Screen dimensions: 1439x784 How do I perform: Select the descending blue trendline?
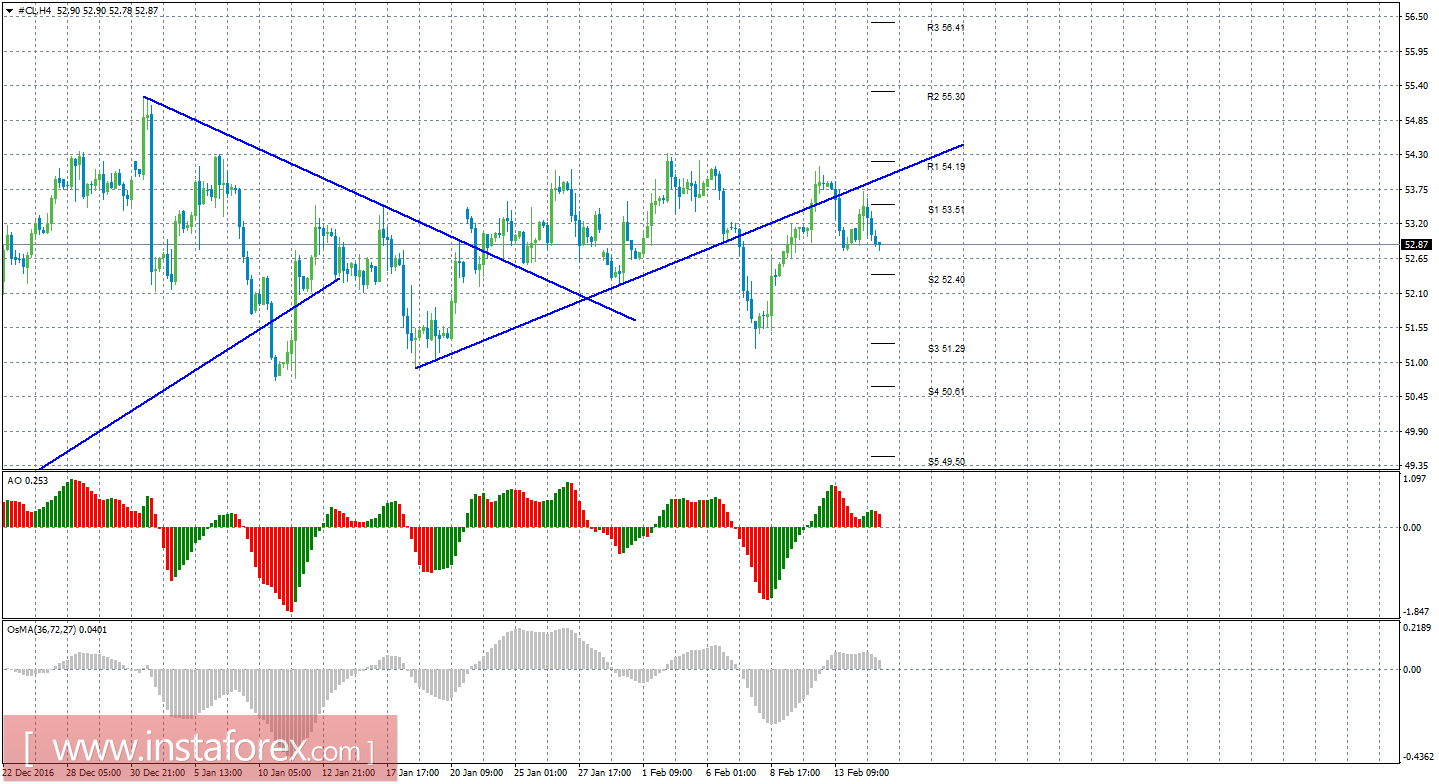[390, 209]
